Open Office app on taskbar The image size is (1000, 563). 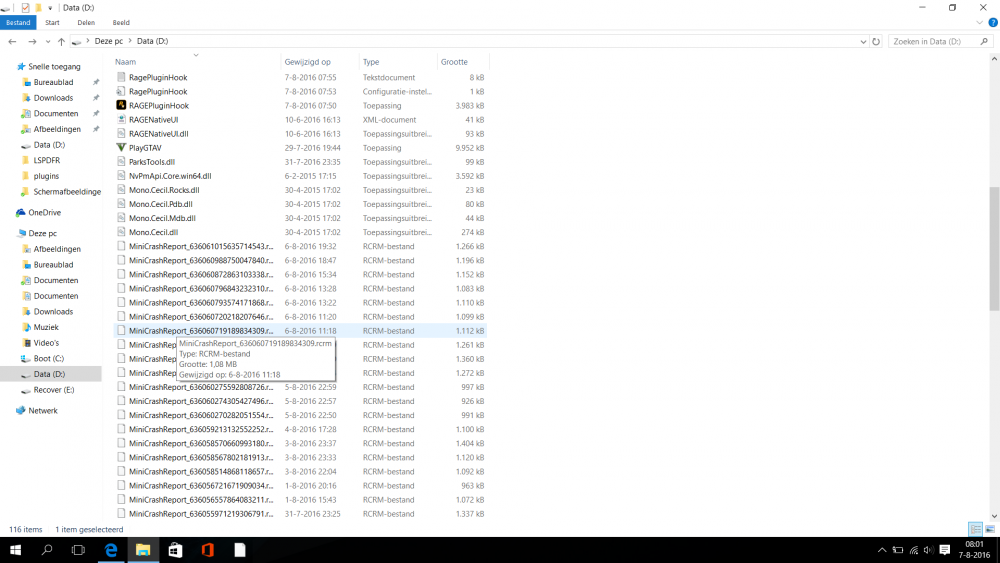pos(207,550)
